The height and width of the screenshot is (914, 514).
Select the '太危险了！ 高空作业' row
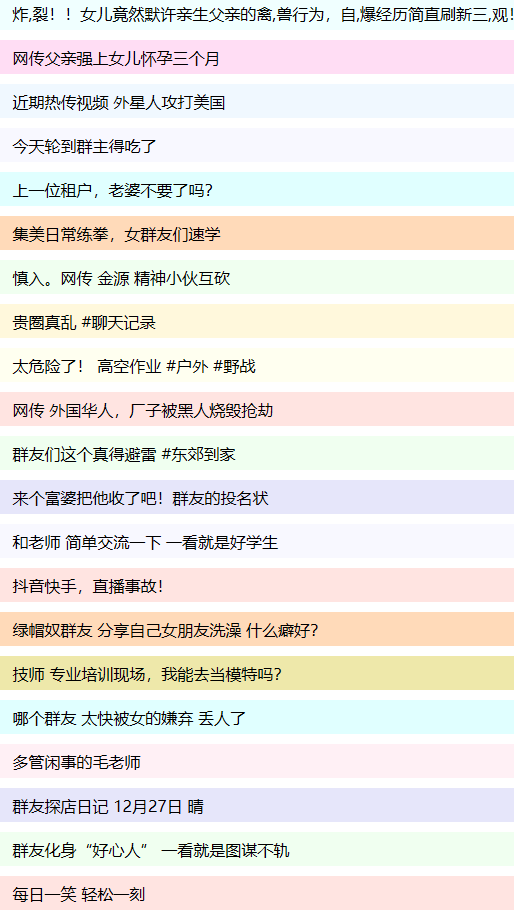257,366
